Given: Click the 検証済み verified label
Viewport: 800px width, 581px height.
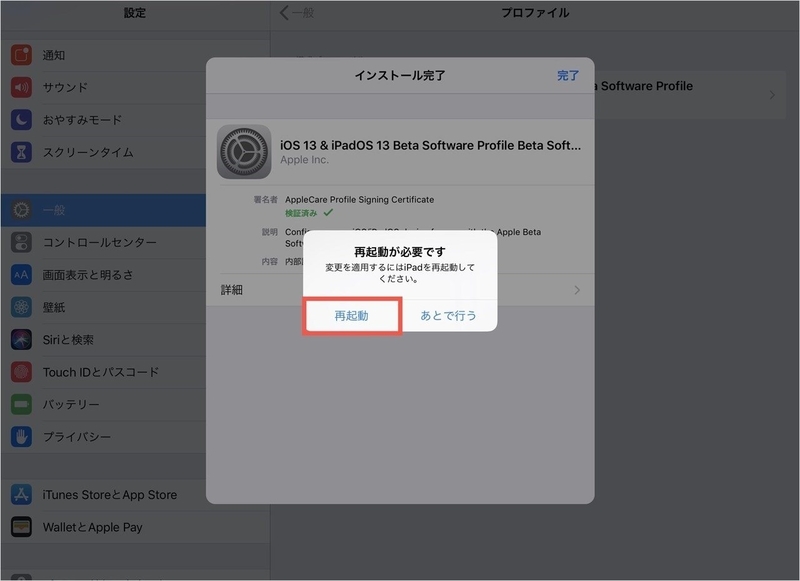Looking at the screenshot, I should (301, 213).
